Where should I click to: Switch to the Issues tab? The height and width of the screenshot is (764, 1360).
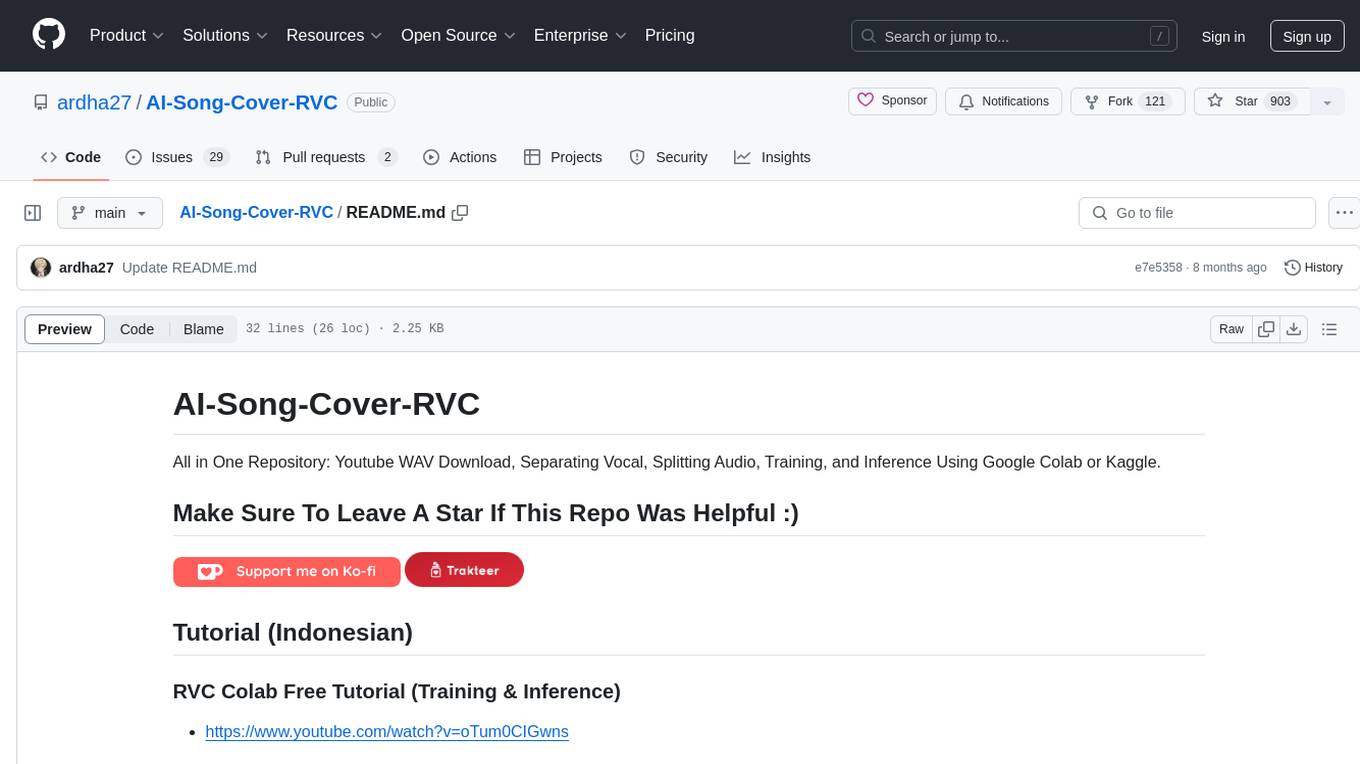(177, 157)
